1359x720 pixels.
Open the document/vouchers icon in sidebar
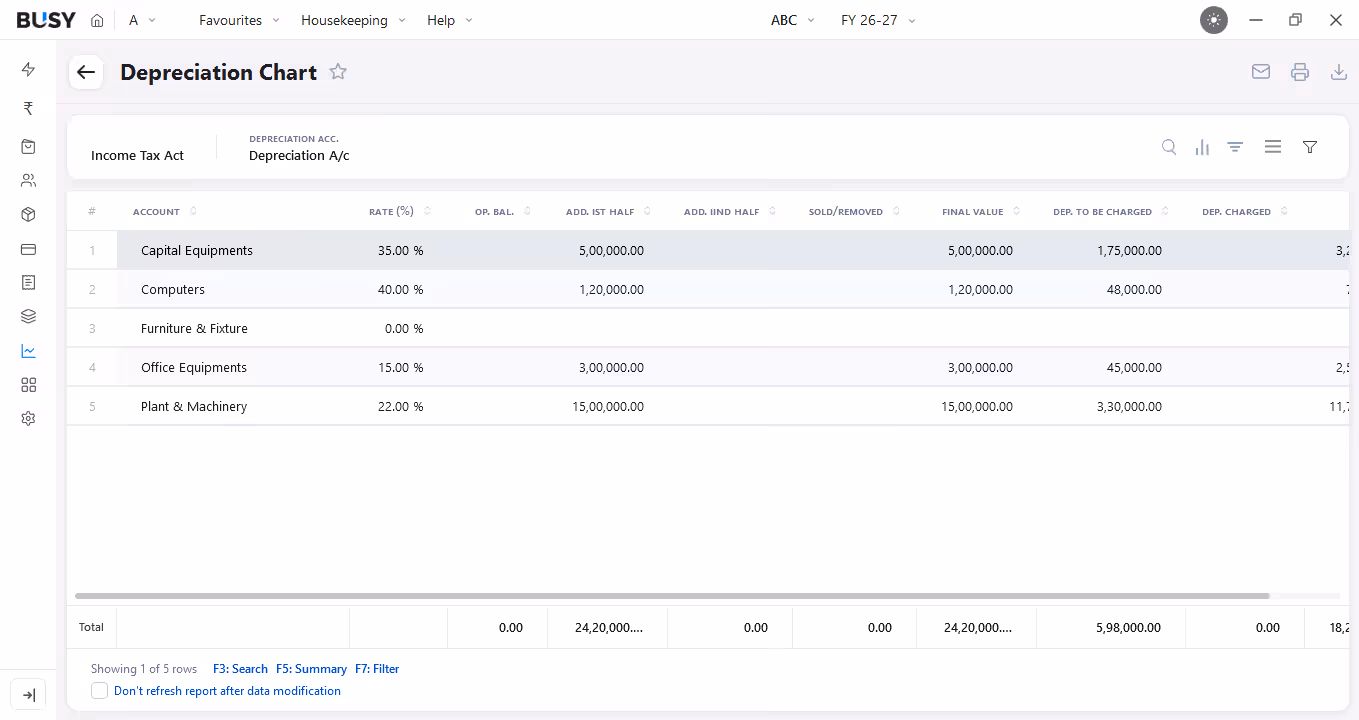point(28,283)
